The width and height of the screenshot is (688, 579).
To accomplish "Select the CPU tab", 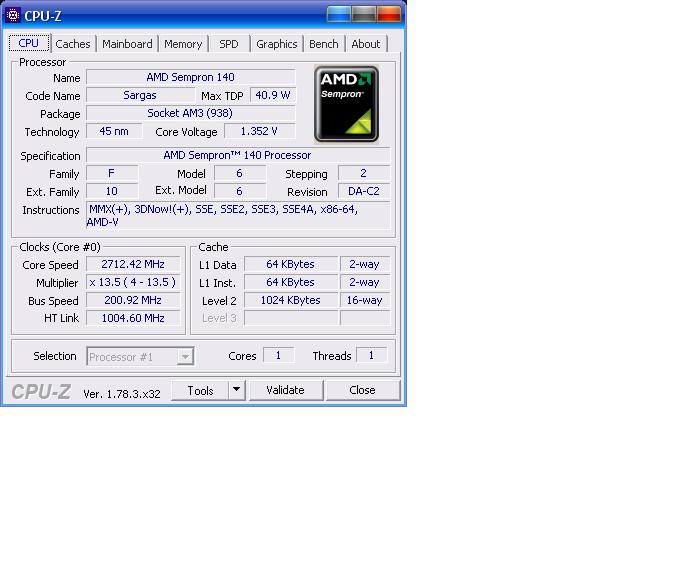I will point(29,44).
